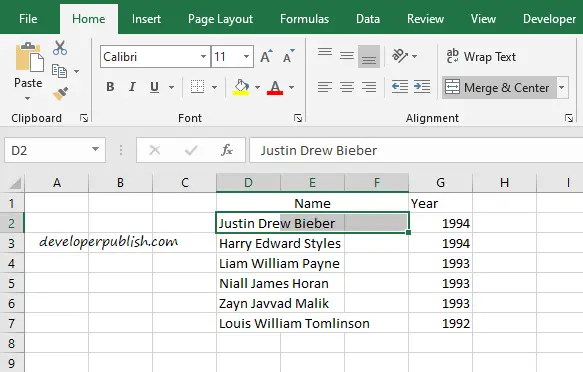Open the Name Box dropdown arrow
Screen dimensions: 583x372
(x=96, y=149)
